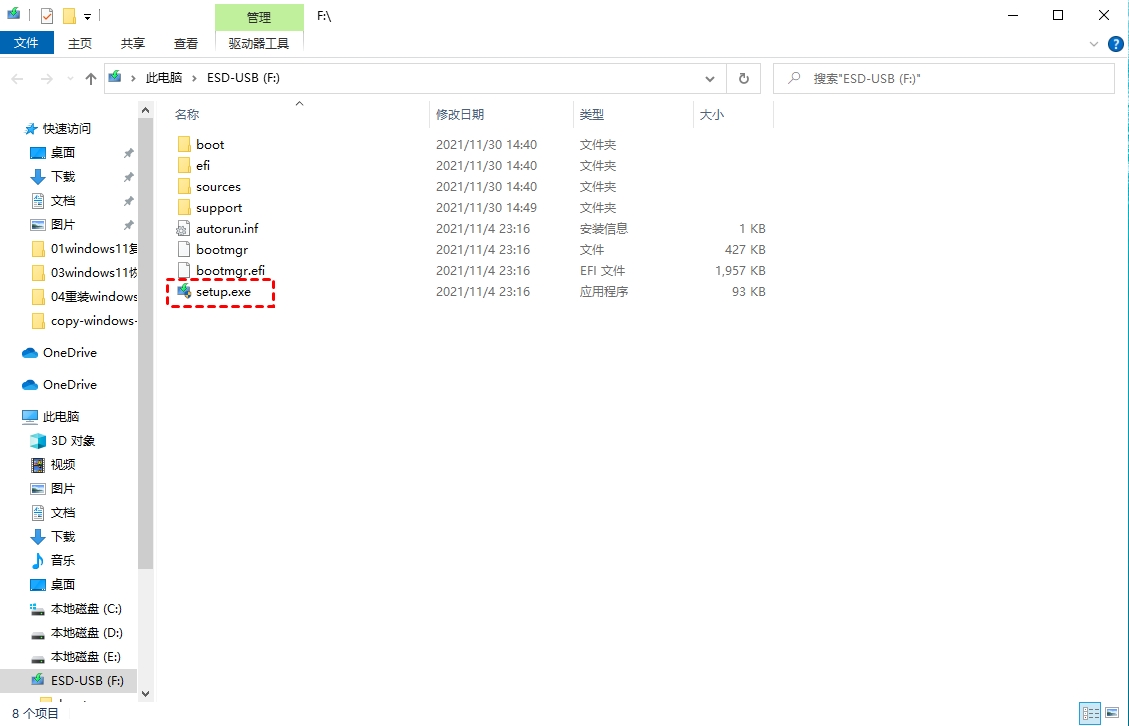Open the 驱动器工具 tab

pyautogui.click(x=258, y=43)
